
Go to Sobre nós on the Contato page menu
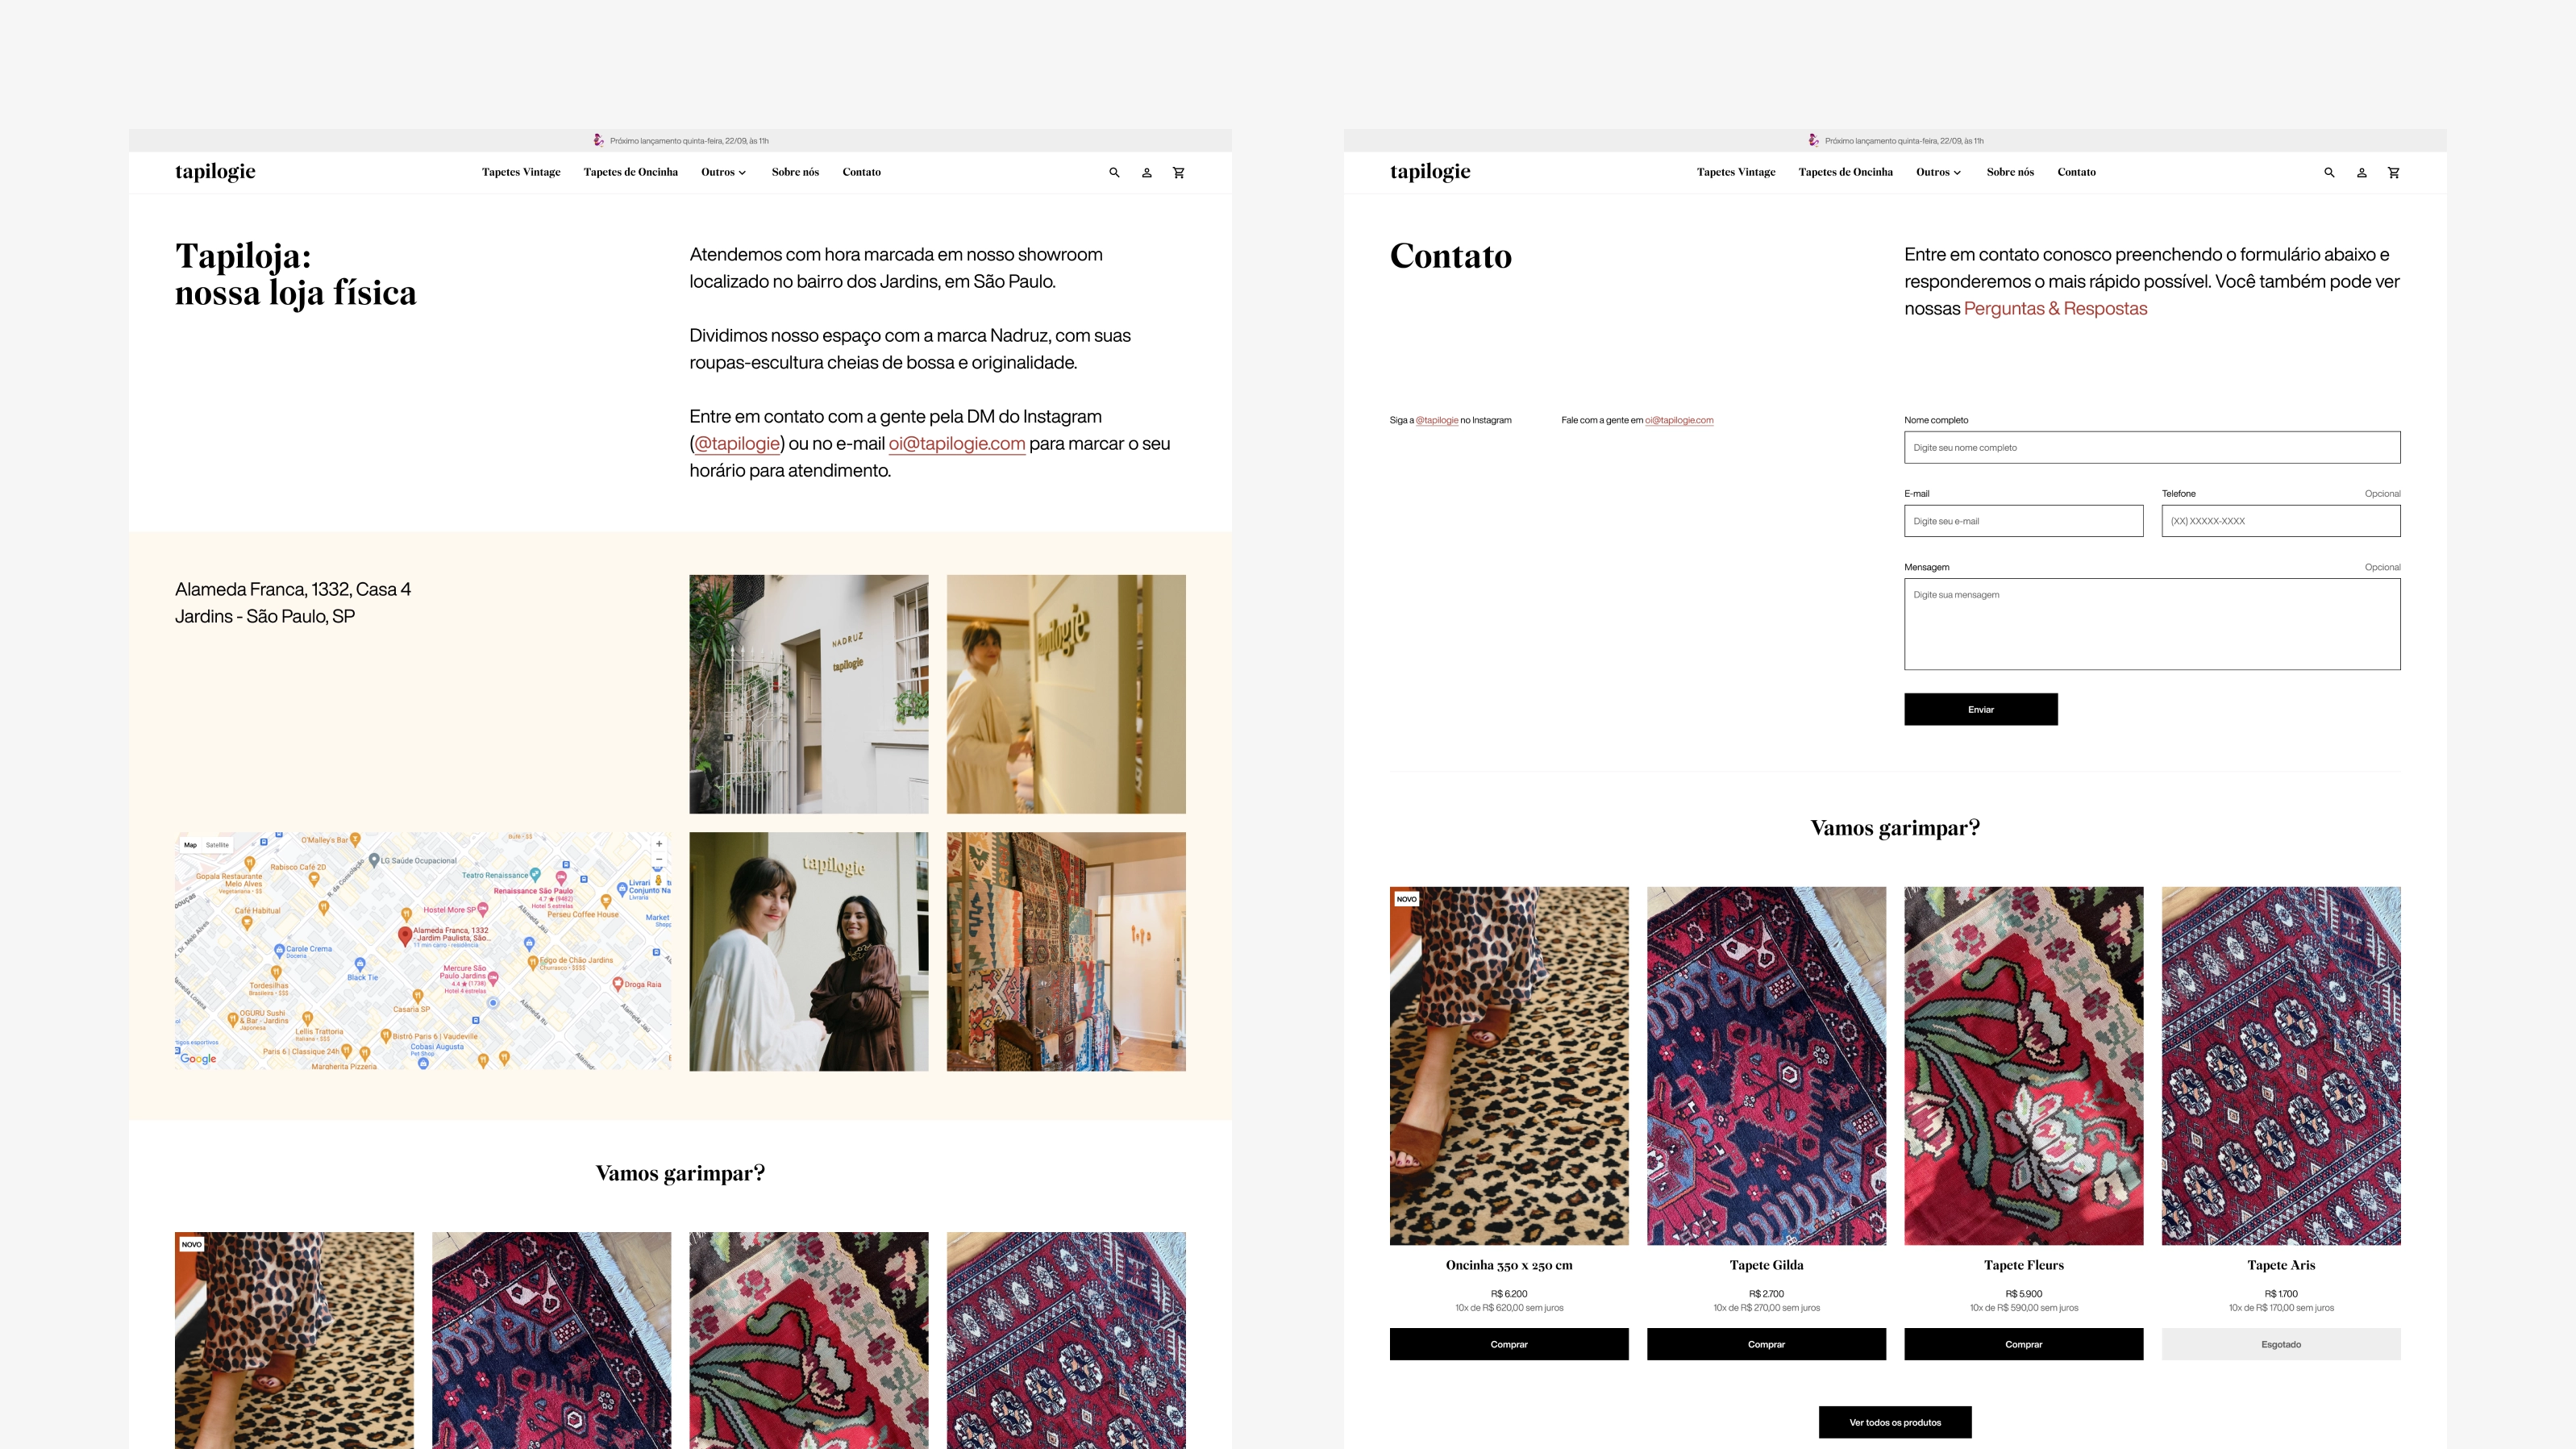[x=2010, y=172]
